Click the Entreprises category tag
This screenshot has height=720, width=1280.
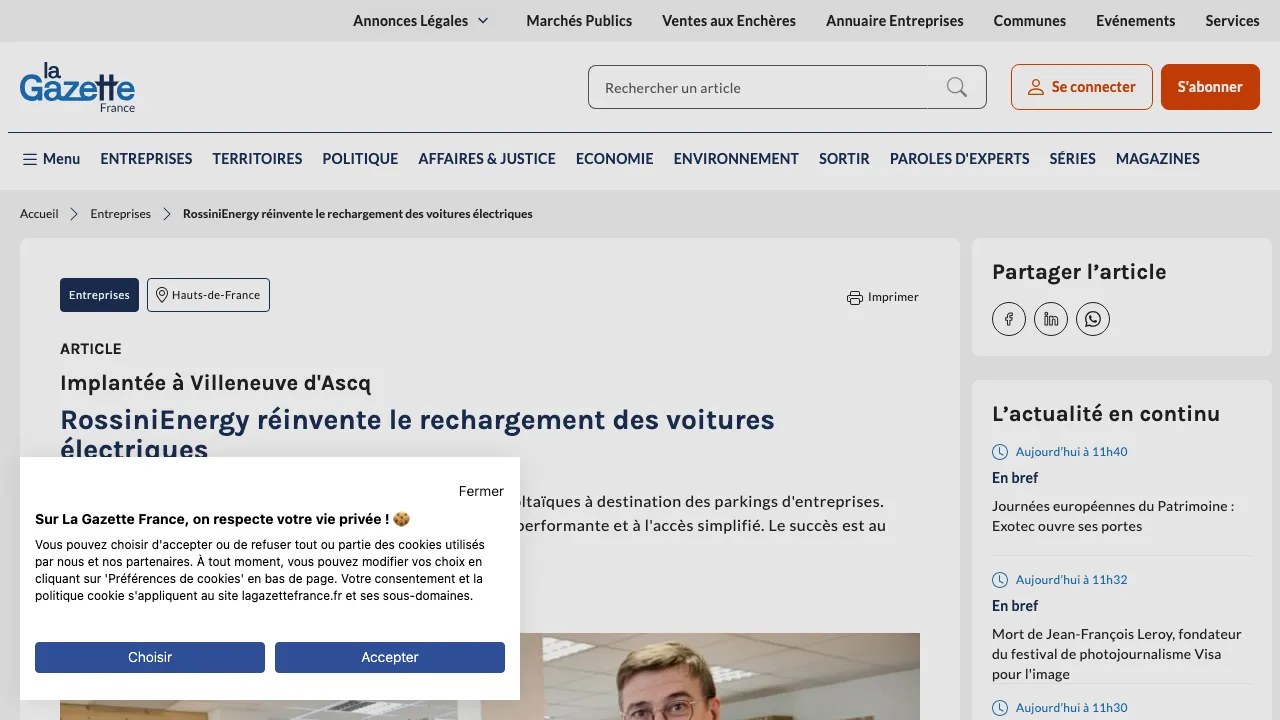(x=99, y=295)
